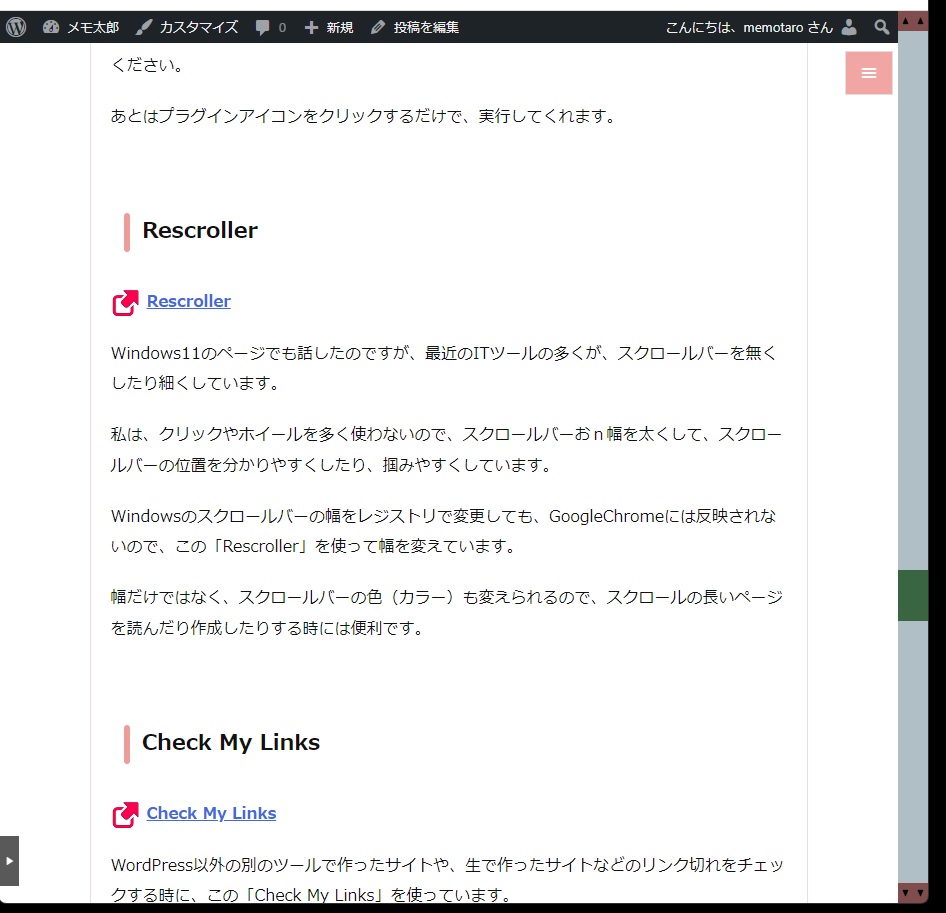946x913 pixels.
Task: Click the WordPress logo in admin bar
Action: 16,27
